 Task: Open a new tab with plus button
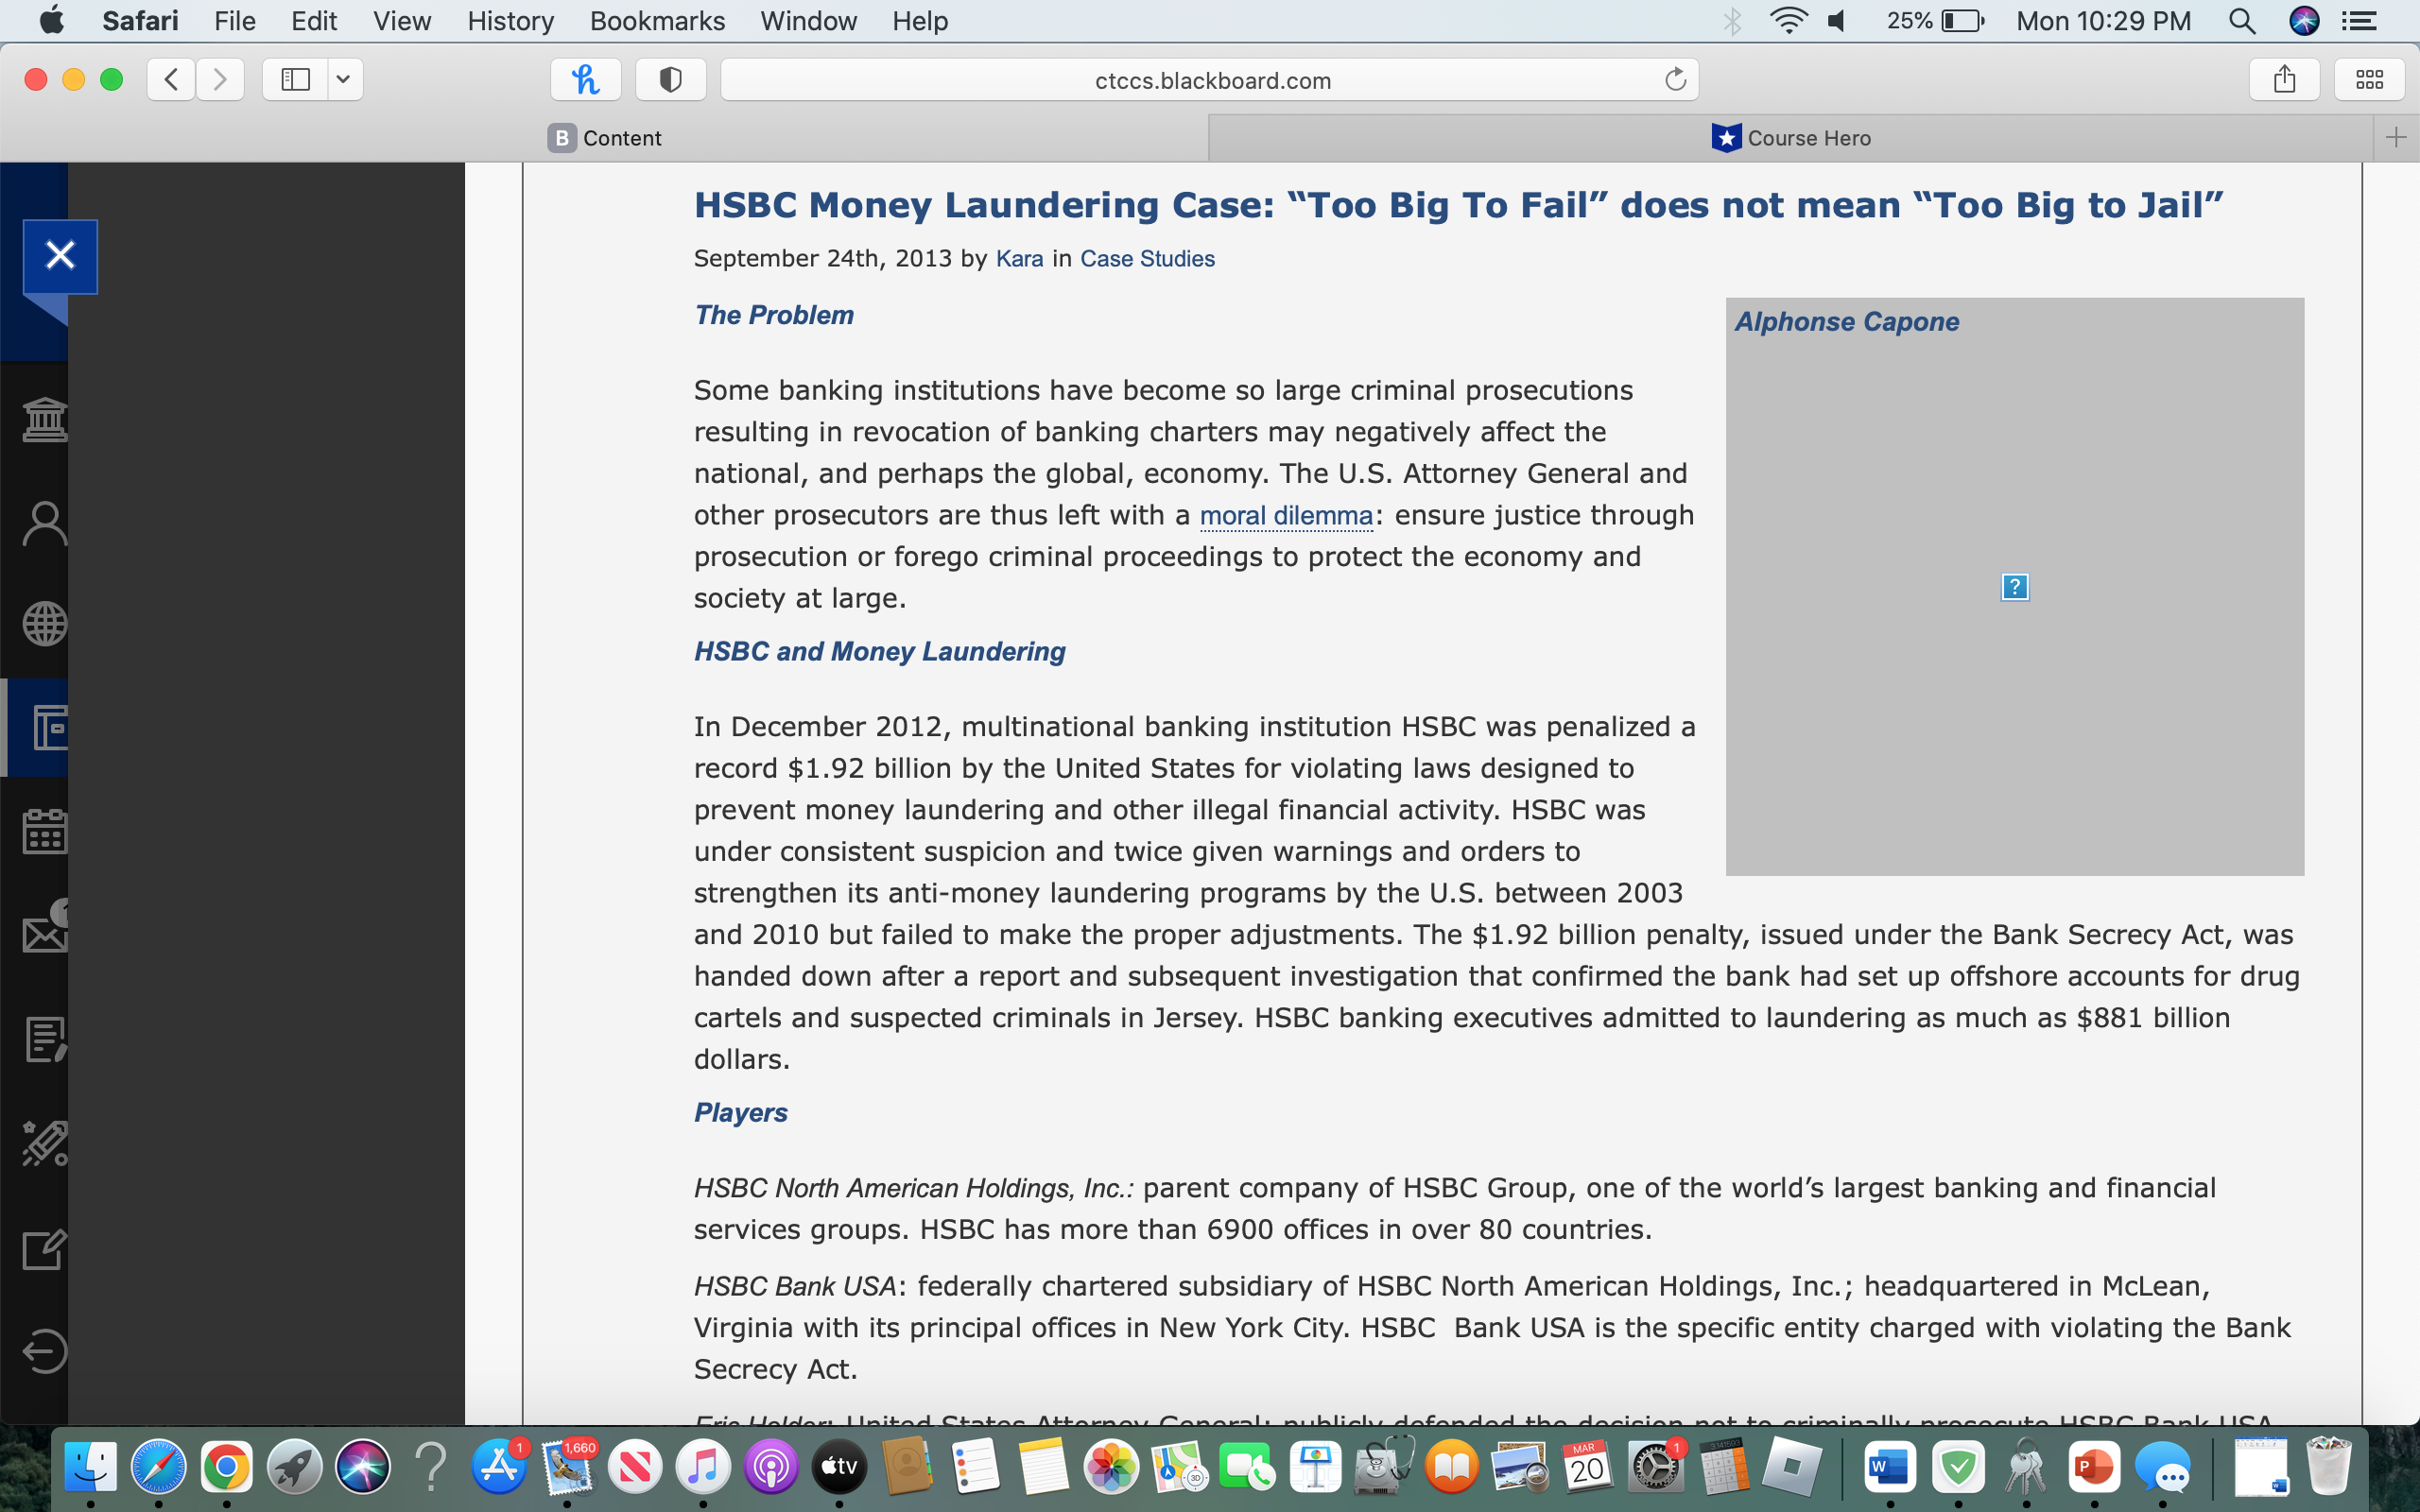pos(2396,138)
